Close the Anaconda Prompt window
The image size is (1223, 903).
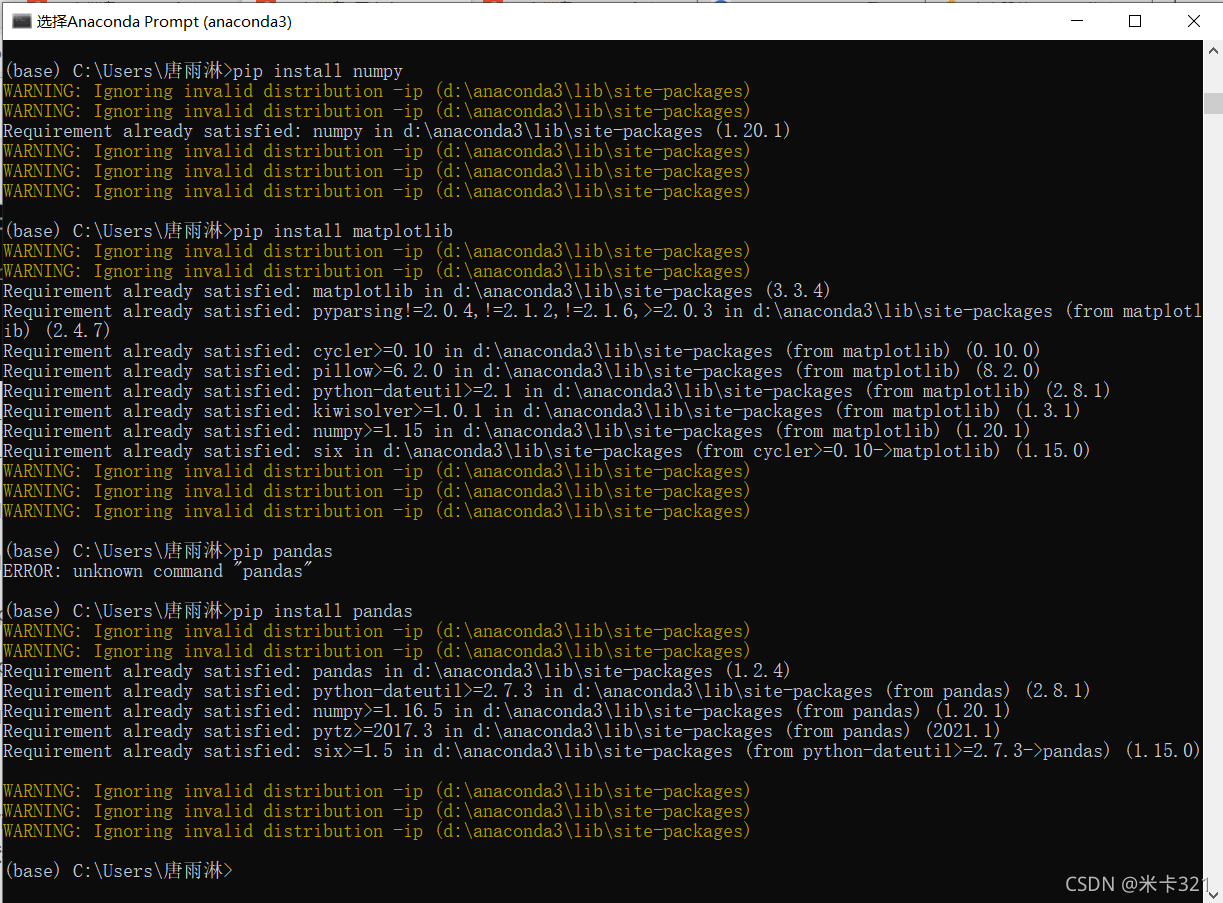(x=1194, y=20)
